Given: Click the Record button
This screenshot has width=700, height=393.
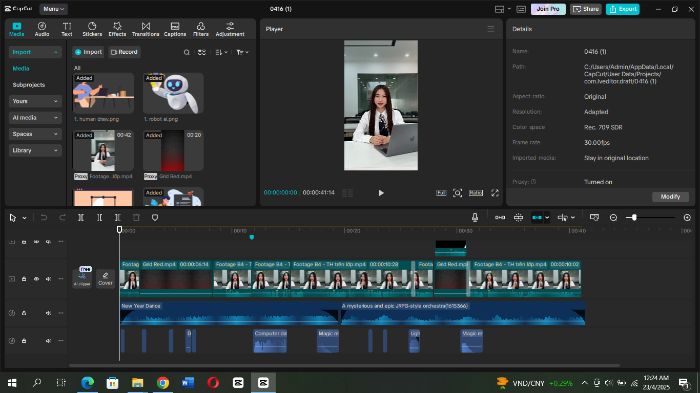Looking at the screenshot, I should pos(124,52).
